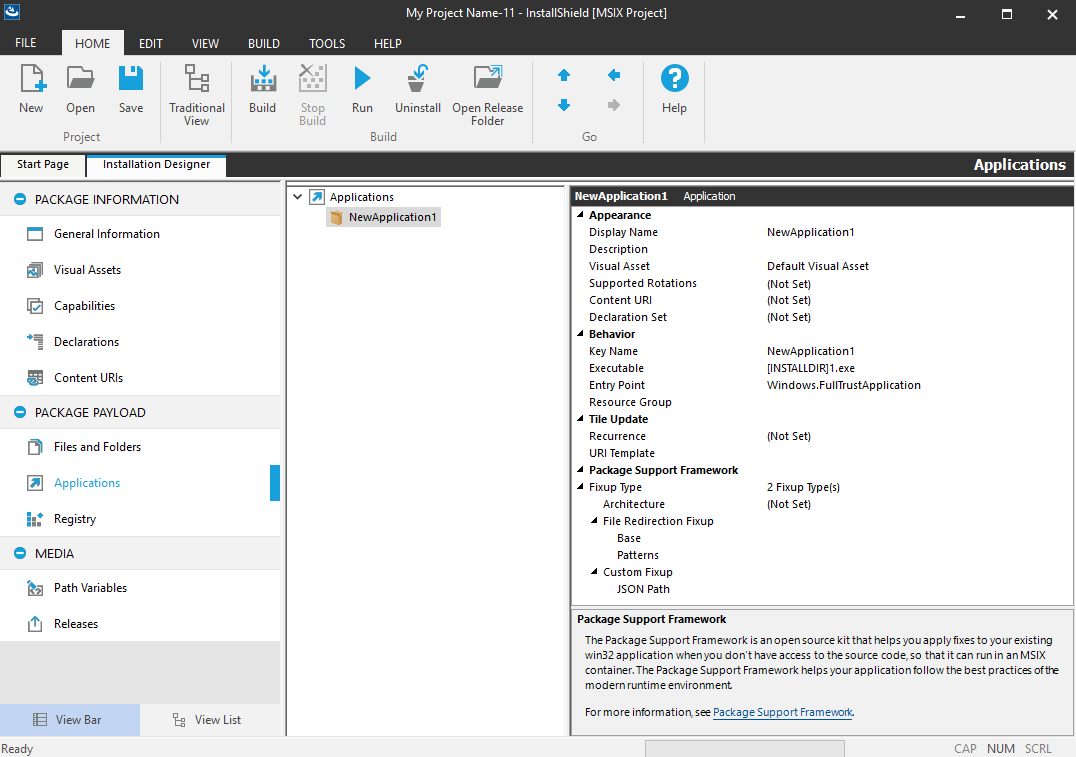Open the BUILD ribbon tab

click(264, 44)
